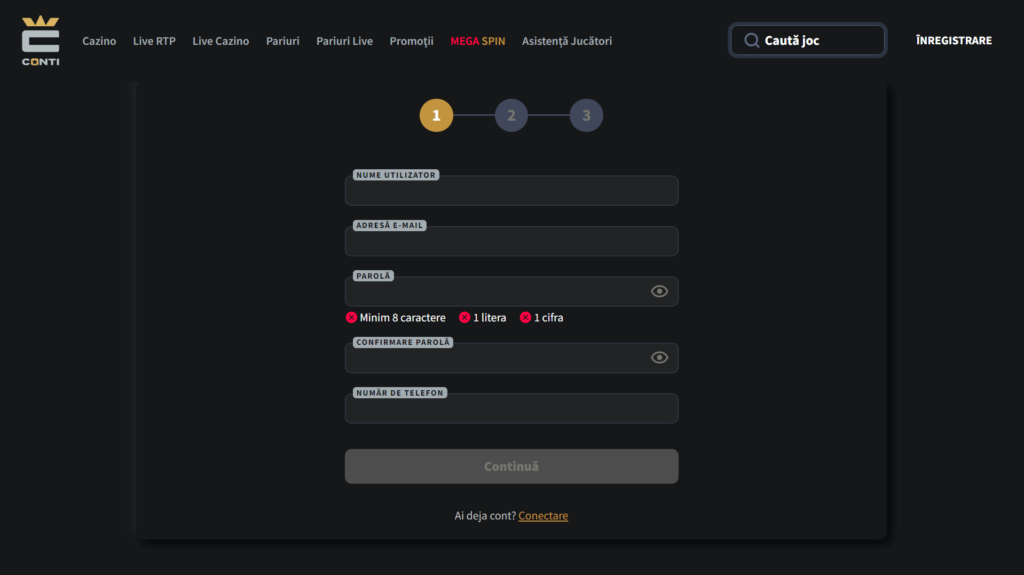Viewport: 1024px width, 575px height.
Task: Click the red X beside Minim 8 caractere
Action: click(x=351, y=318)
